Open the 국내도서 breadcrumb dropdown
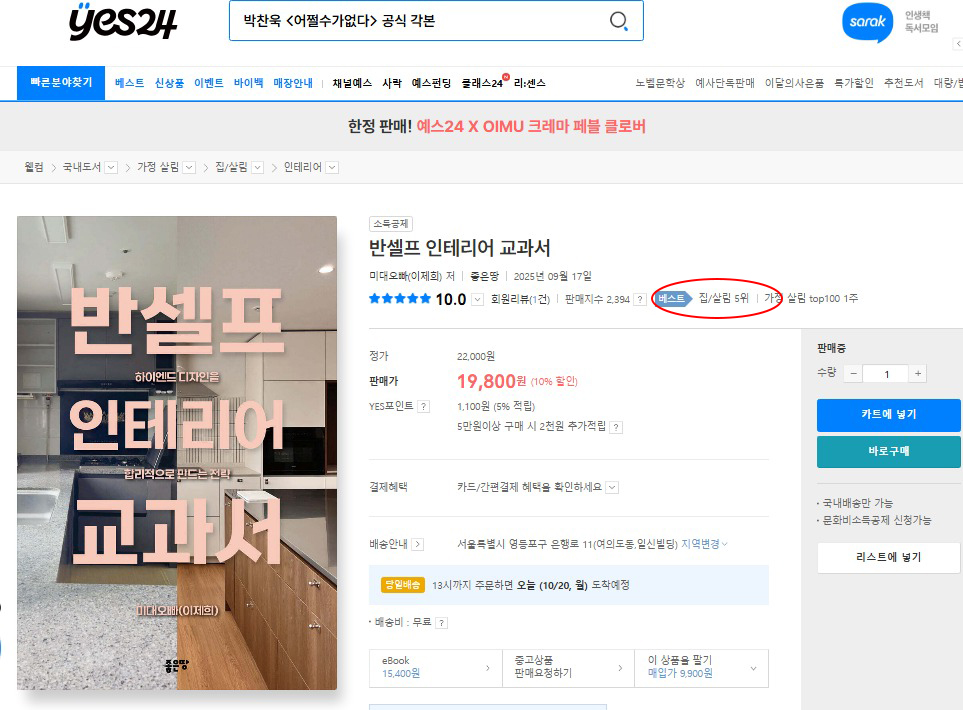Screen dimensions: 963x710 111,168
